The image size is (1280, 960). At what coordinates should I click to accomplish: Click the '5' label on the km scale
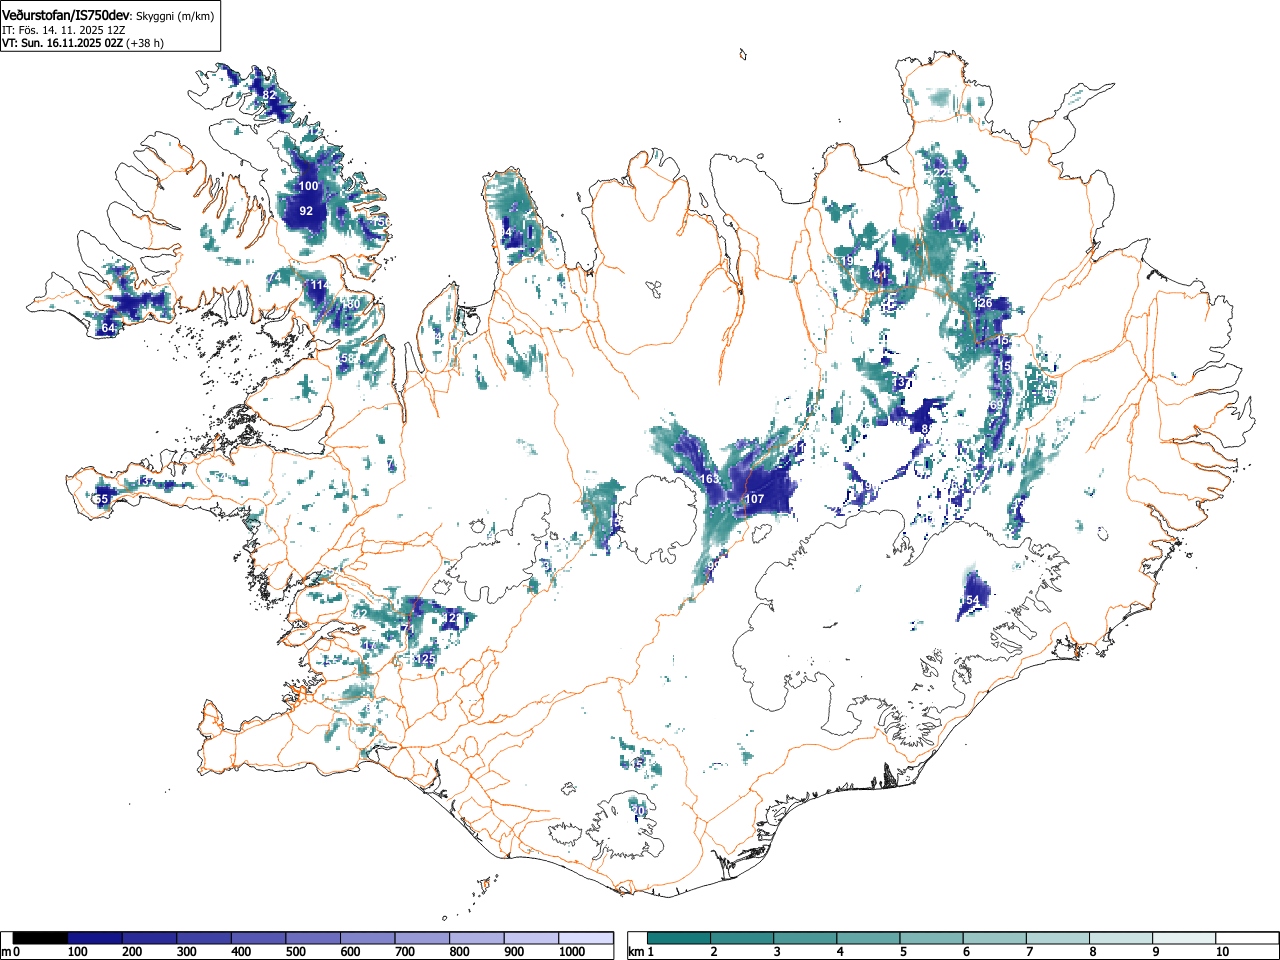[903, 952]
